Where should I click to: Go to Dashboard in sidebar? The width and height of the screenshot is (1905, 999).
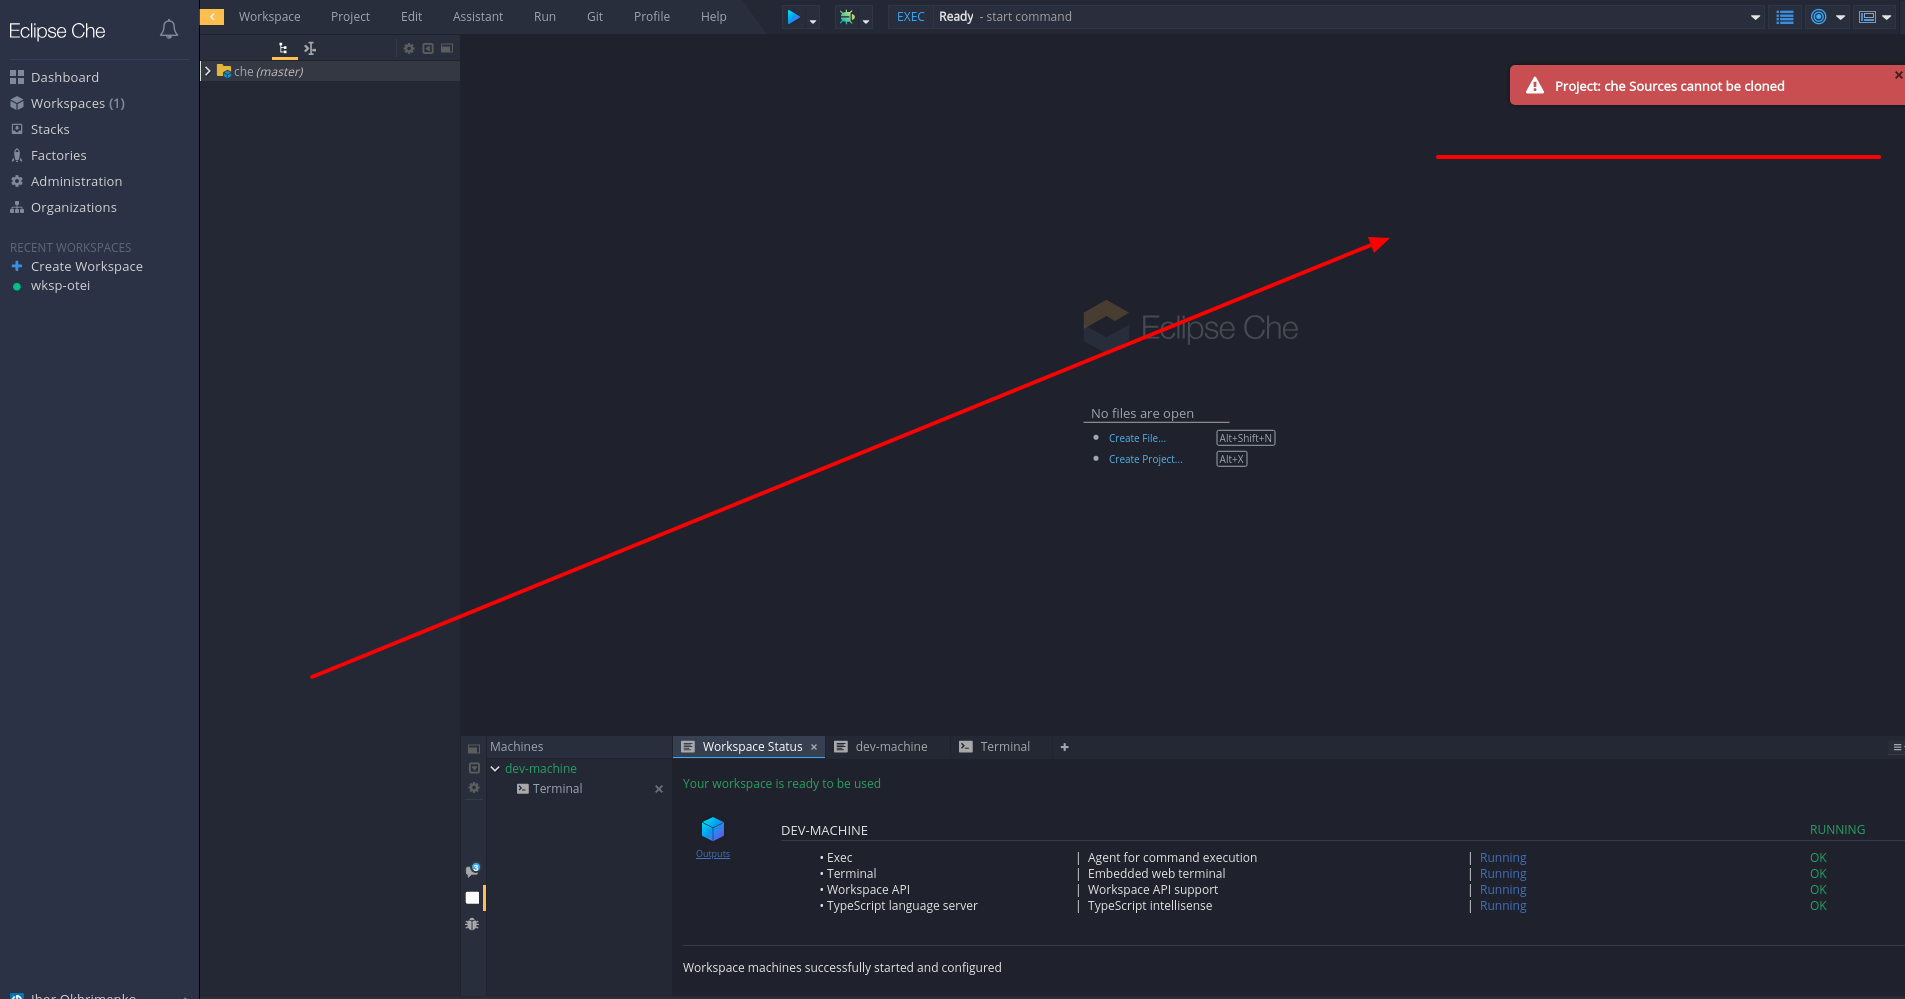point(65,77)
